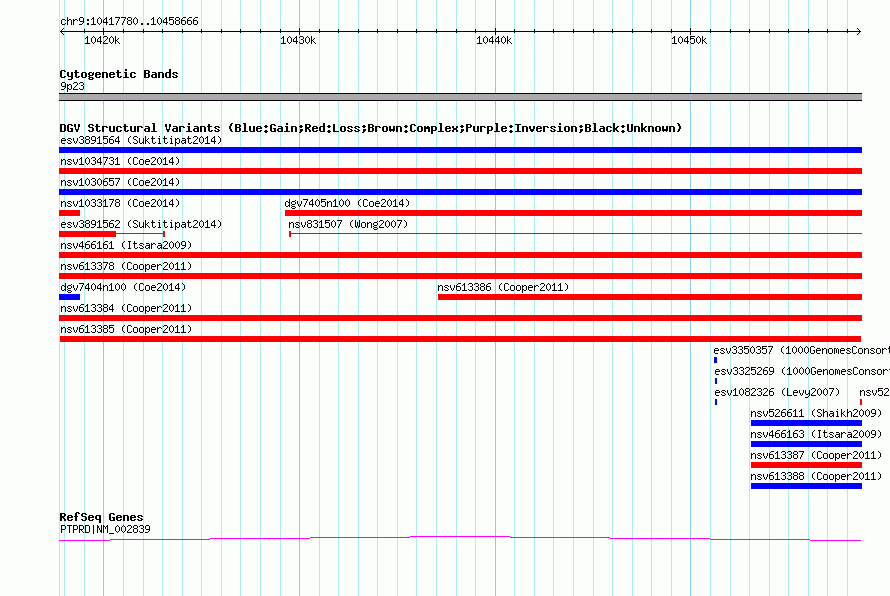
Task: Click the red nsv466161 loss bar
Action: click(460, 255)
